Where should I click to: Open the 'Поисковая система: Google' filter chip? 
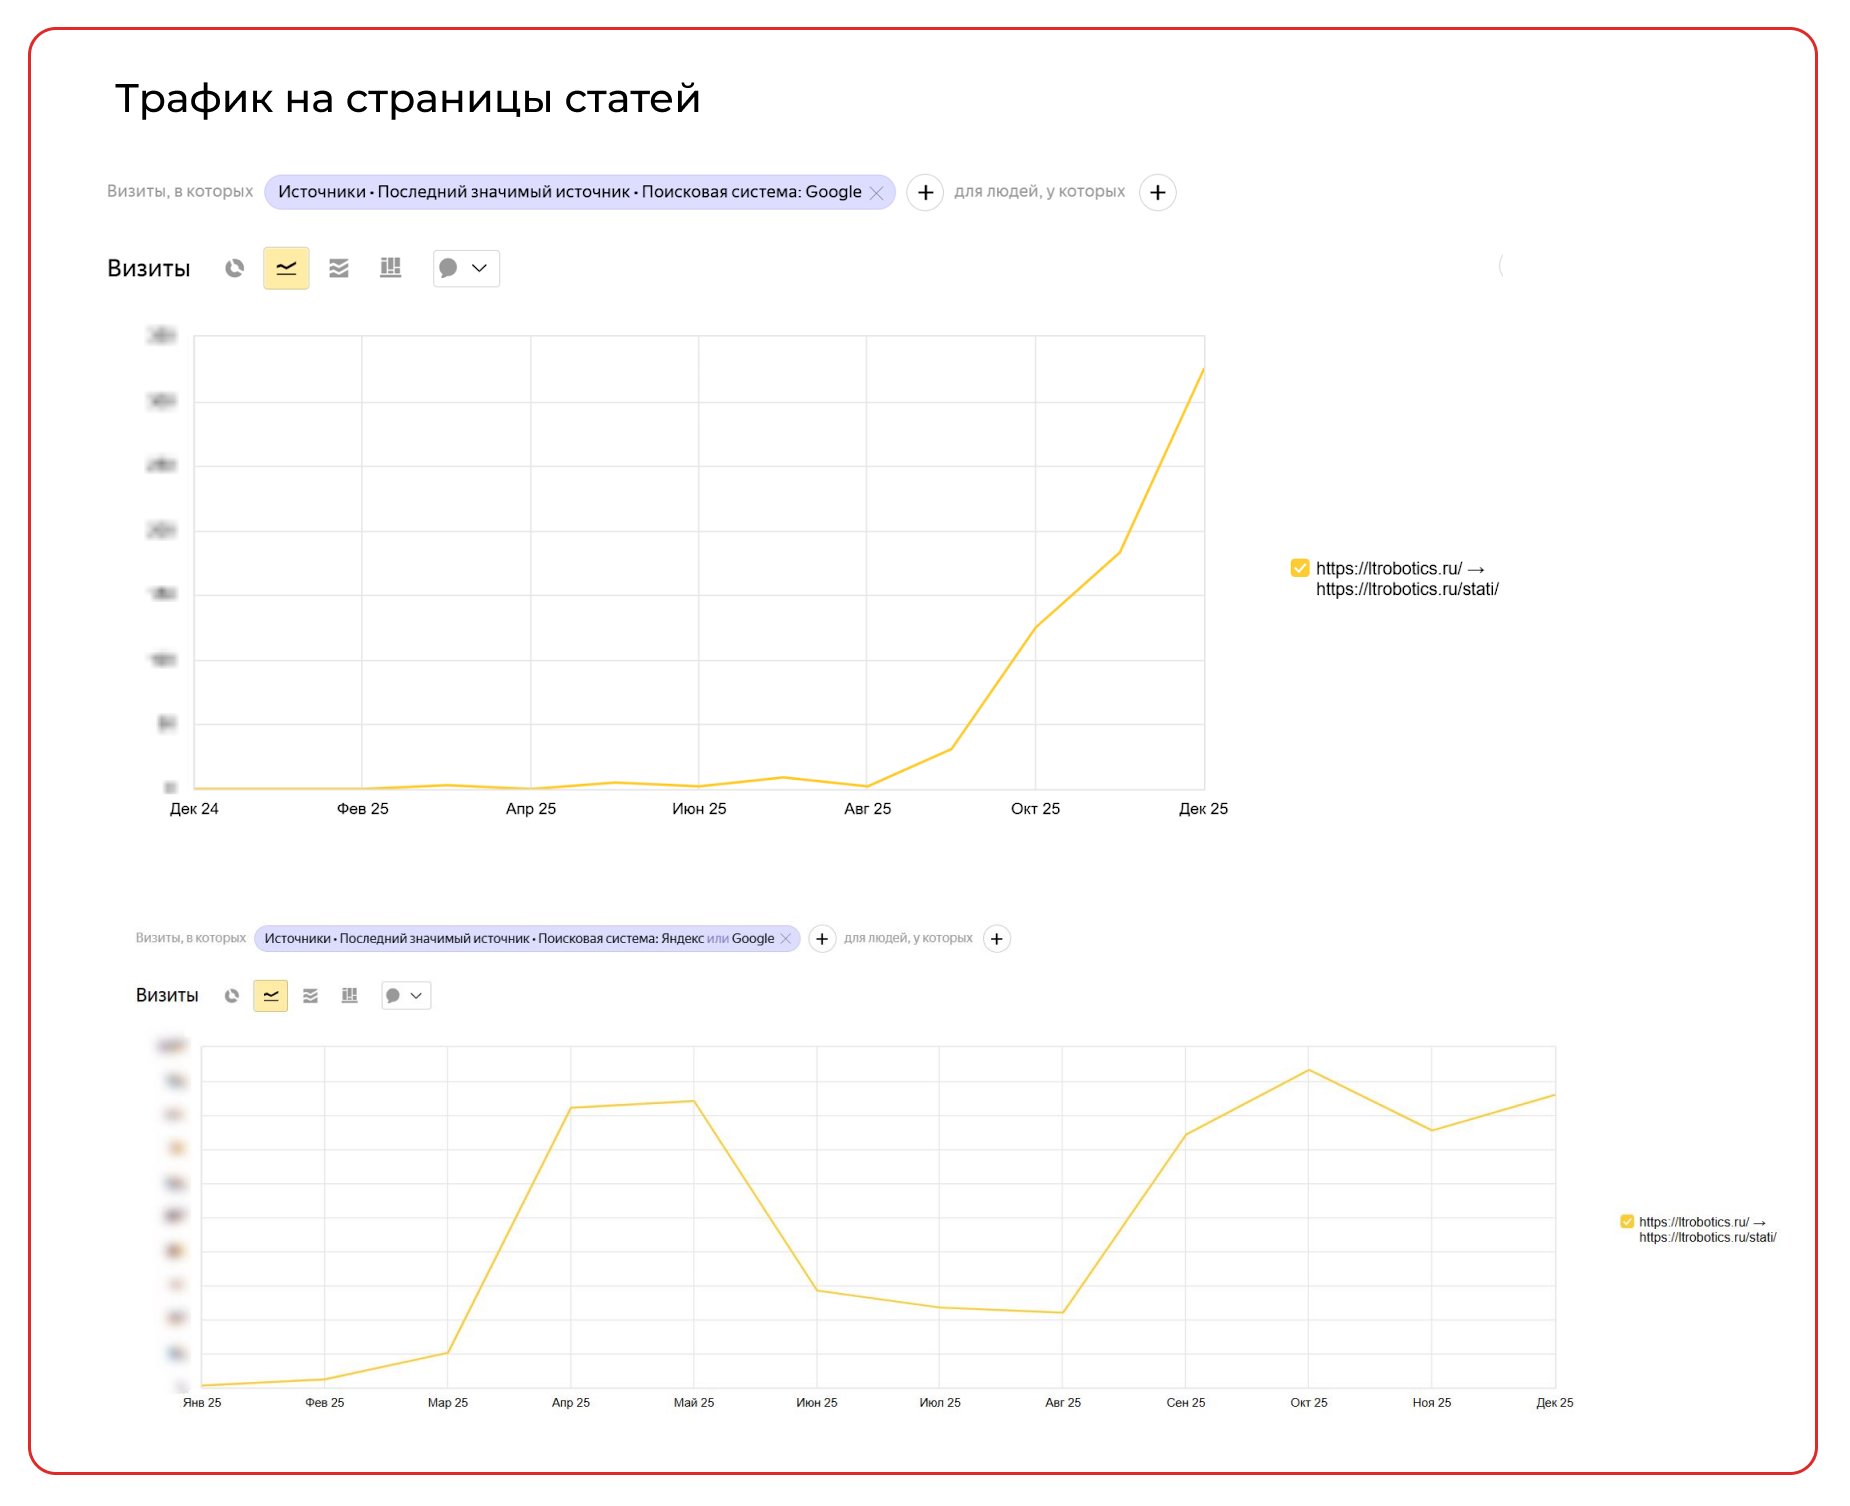568,192
